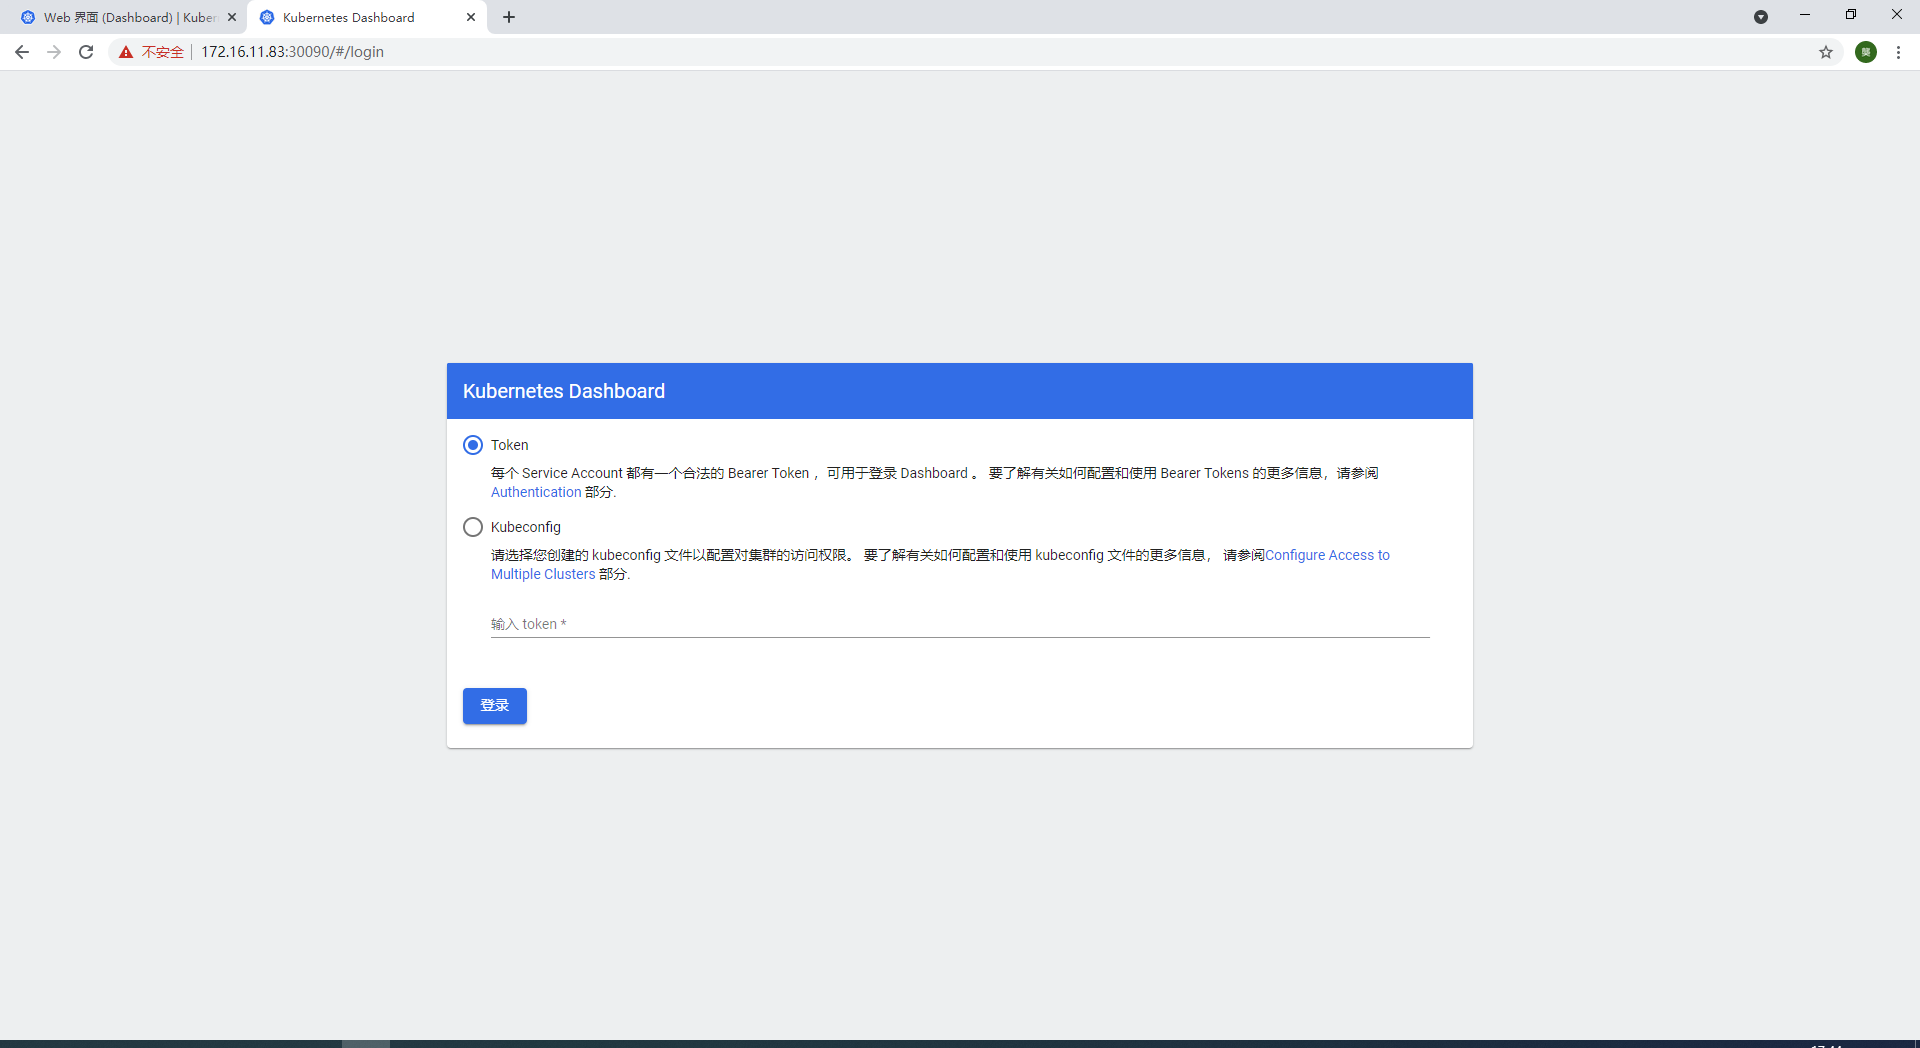The width and height of the screenshot is (1920, 1048).
Task: Bookmark page with the star icon
Action: (x=1826, y=52)
